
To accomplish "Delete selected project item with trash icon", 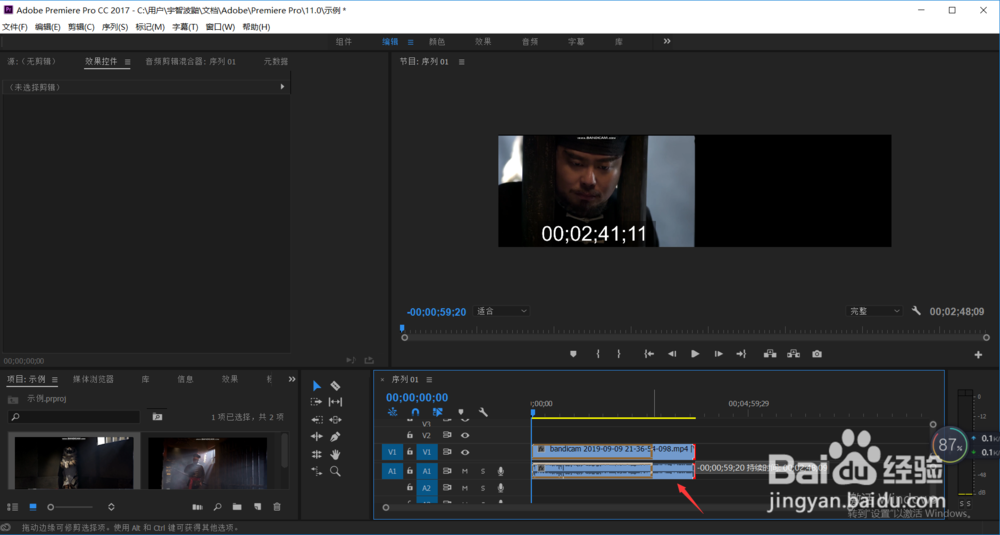I will (277, 507).
